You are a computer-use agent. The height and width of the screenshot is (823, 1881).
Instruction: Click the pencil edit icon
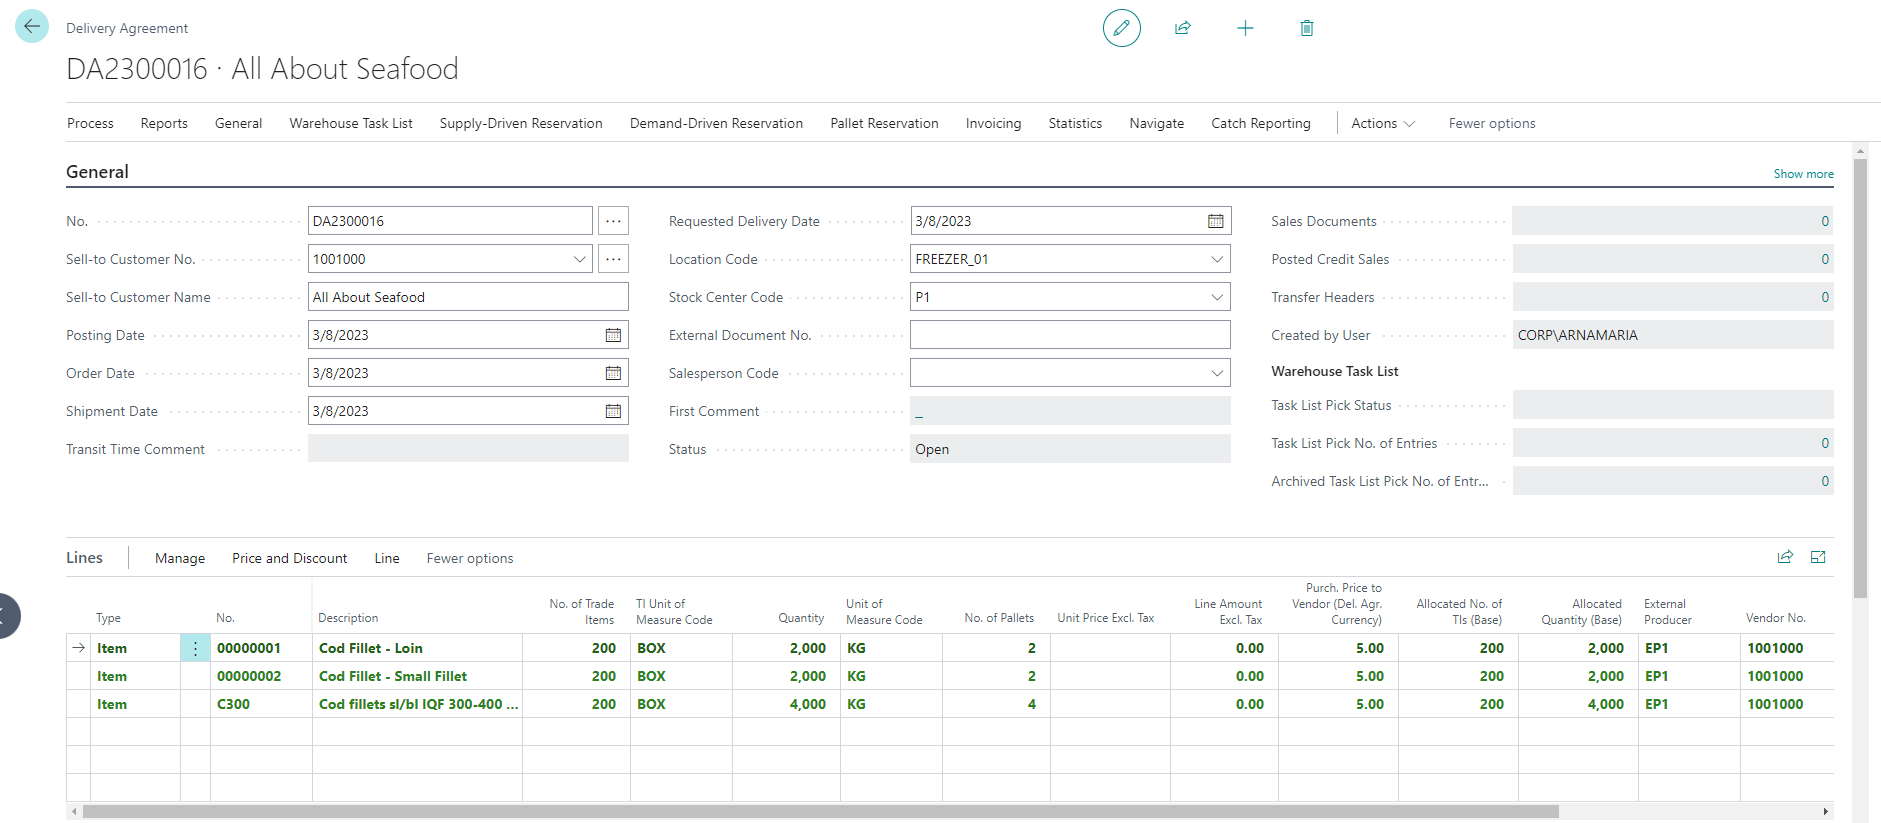(1121, 28)
